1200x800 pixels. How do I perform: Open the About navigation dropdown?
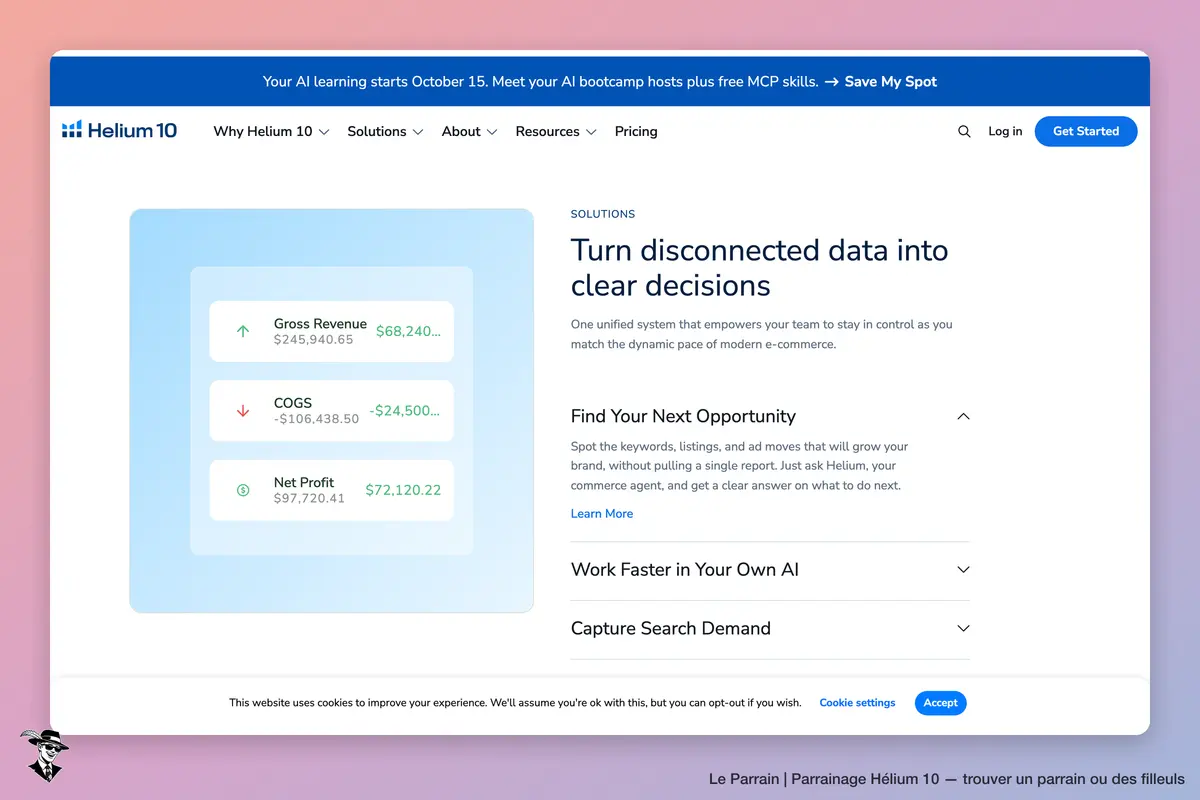[469, 131]
